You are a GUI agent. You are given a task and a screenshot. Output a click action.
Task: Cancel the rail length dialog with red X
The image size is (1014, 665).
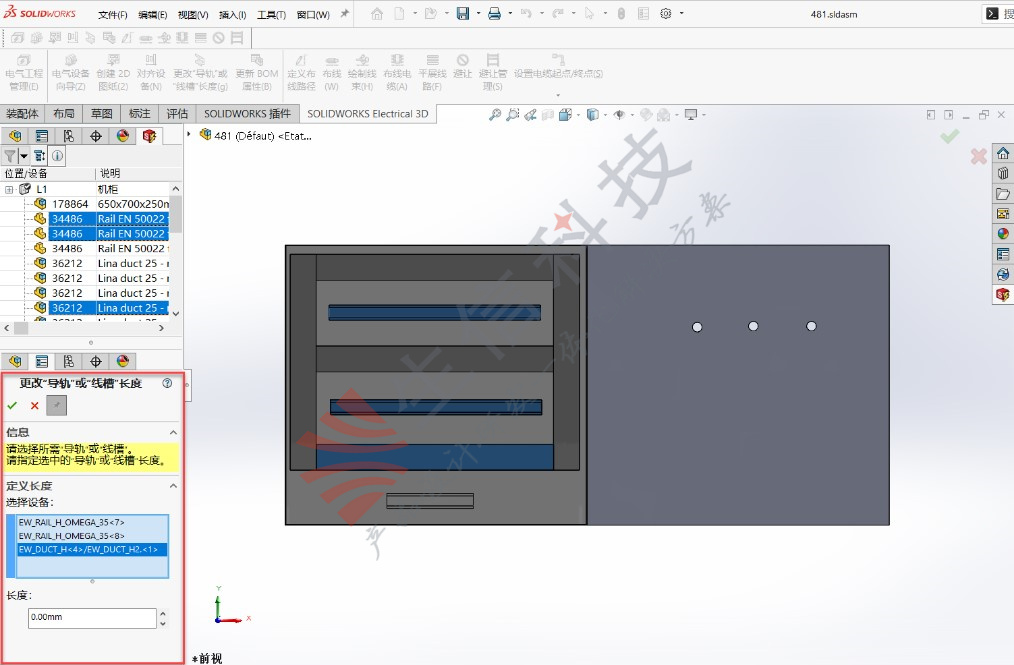point(35,406)
